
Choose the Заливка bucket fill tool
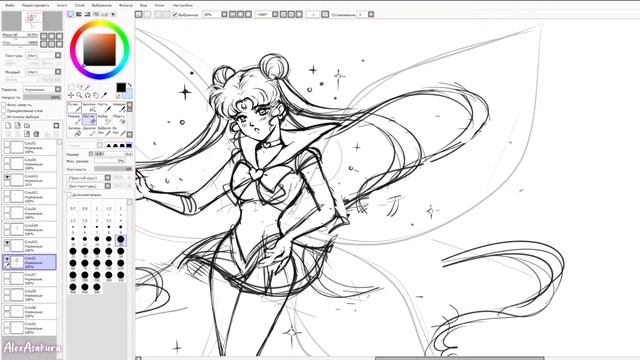74,131
